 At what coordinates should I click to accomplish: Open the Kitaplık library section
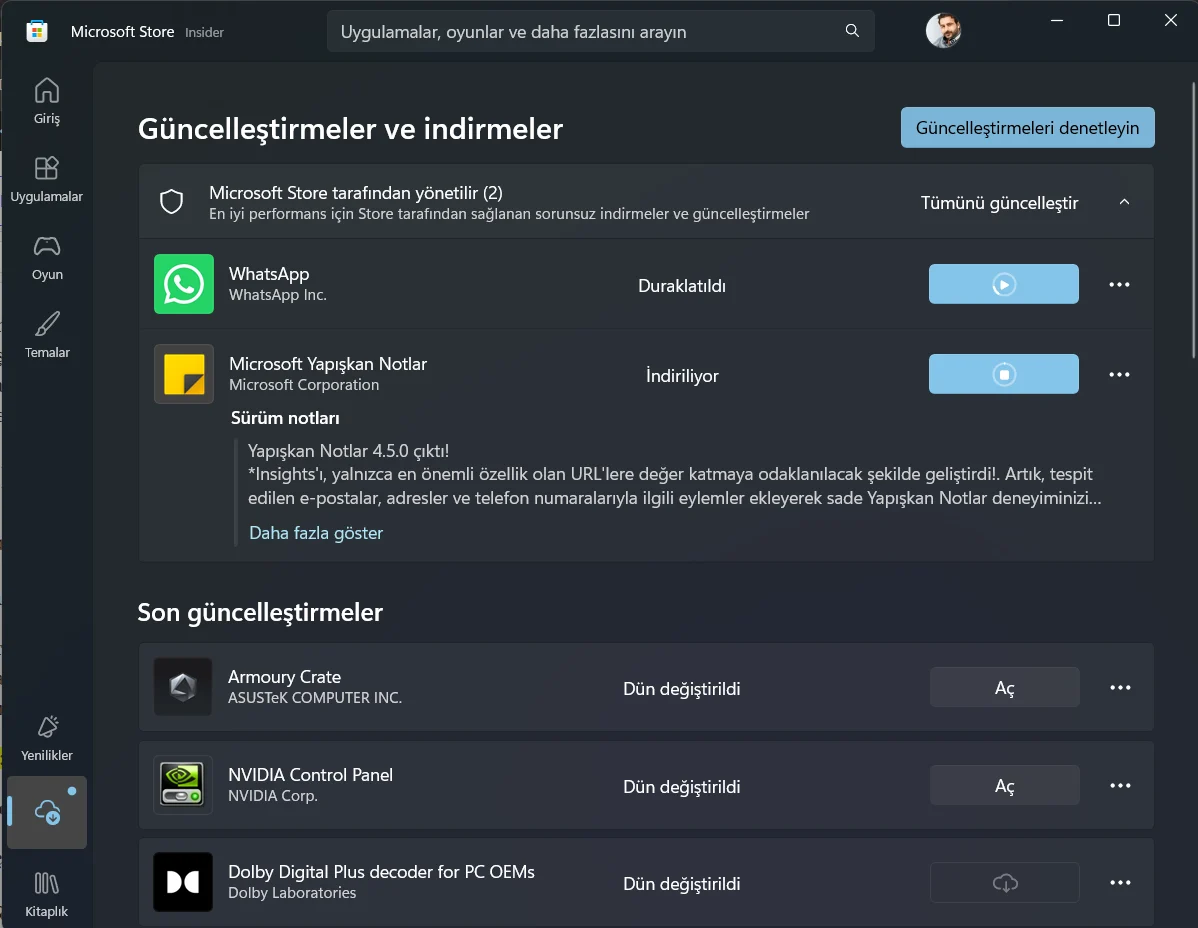point(47,894)
